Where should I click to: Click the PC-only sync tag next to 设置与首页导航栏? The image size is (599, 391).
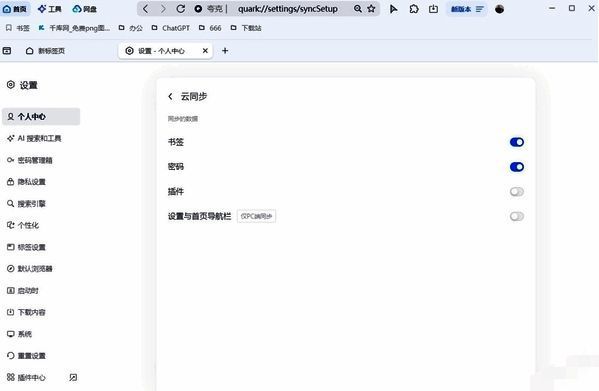(x=256, y=216)
